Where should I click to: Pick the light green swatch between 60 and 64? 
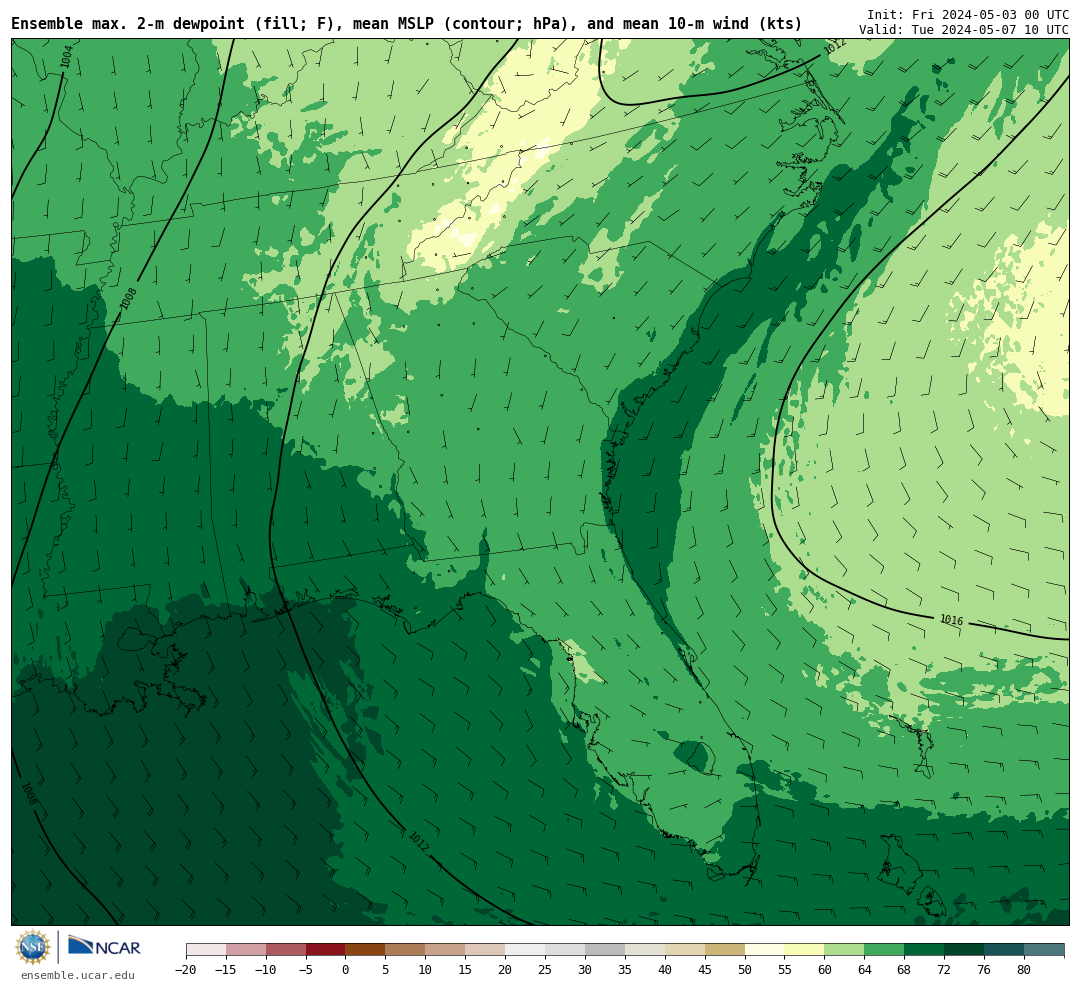(x=845, y=950)
